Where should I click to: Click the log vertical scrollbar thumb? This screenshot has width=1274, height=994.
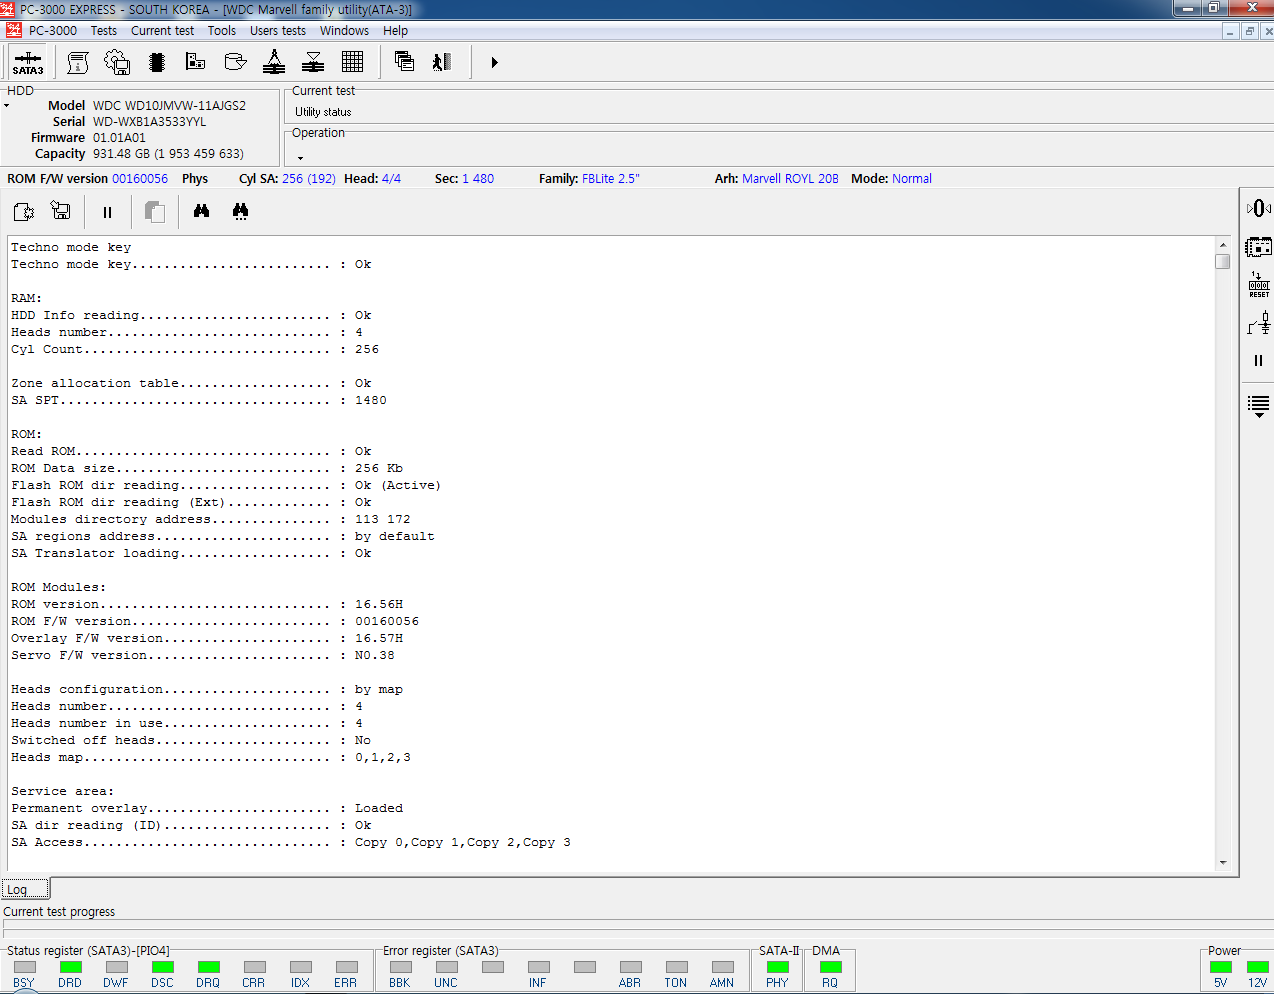tap(1222, 261)
